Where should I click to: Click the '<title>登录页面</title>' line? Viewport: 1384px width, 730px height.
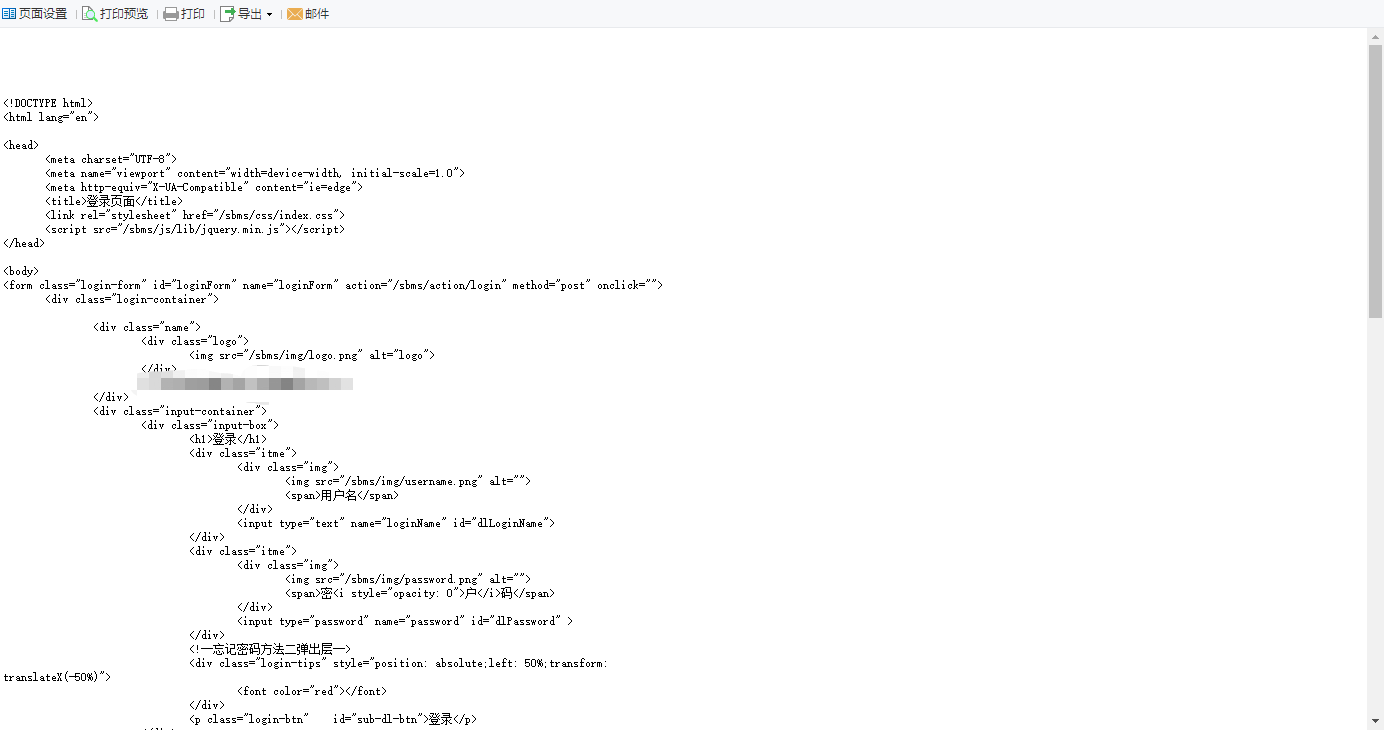tap(114, 201)
